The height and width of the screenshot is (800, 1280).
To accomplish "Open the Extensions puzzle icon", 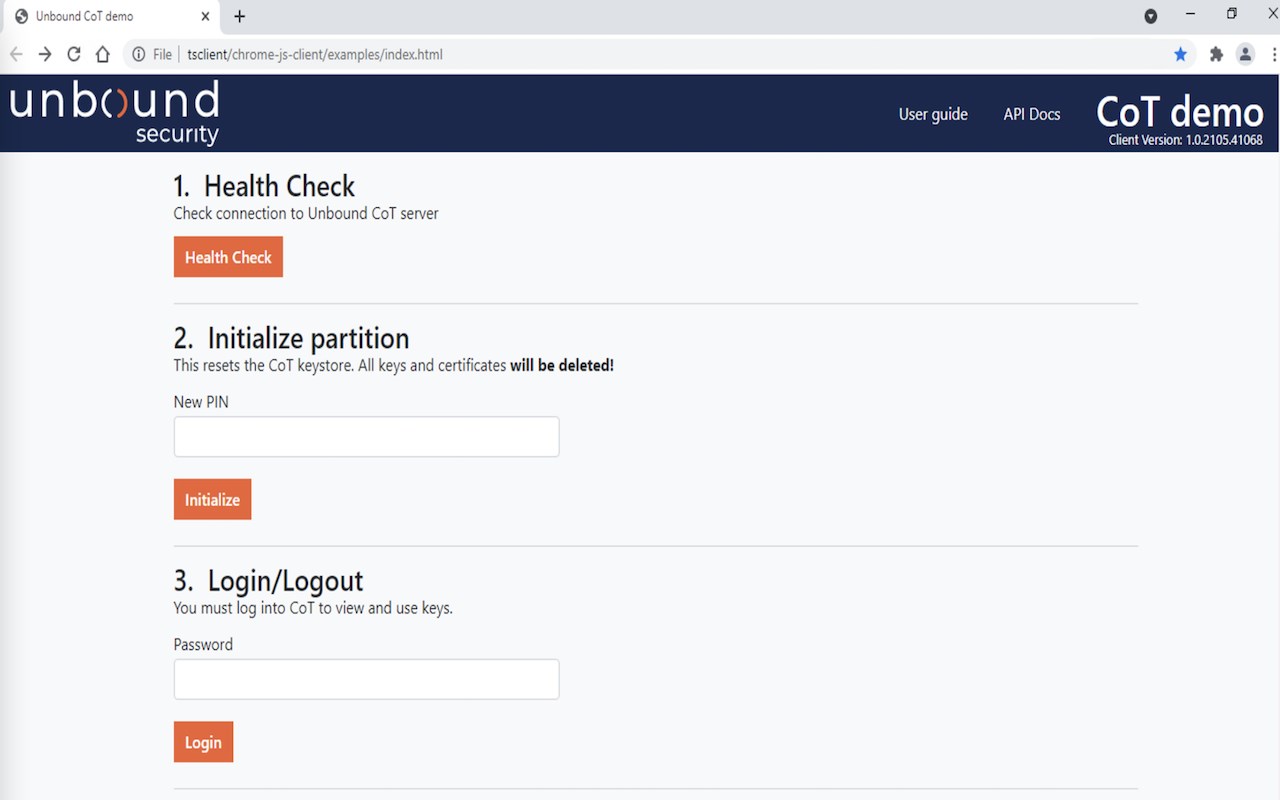I will tap(1216, 54).
